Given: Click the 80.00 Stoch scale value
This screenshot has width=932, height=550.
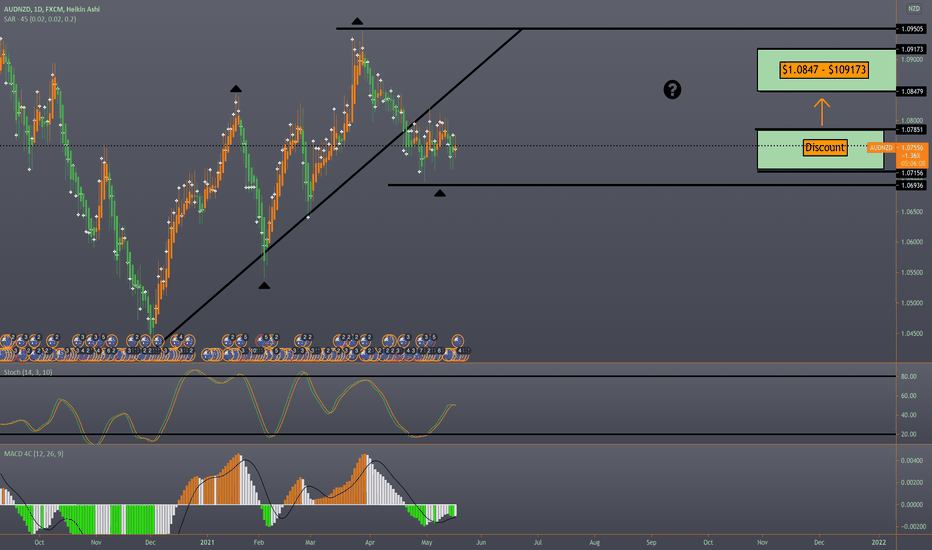Looking at the screenshot, I should pyautogui.click(x=909, y=376).
